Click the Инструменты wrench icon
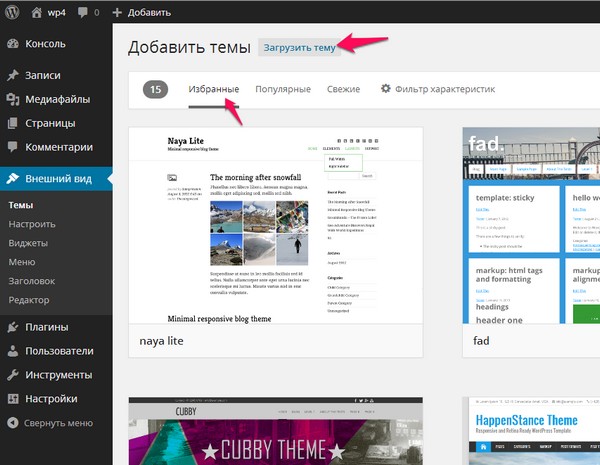This screenshot has height=465, width=600. click(13, 375)
